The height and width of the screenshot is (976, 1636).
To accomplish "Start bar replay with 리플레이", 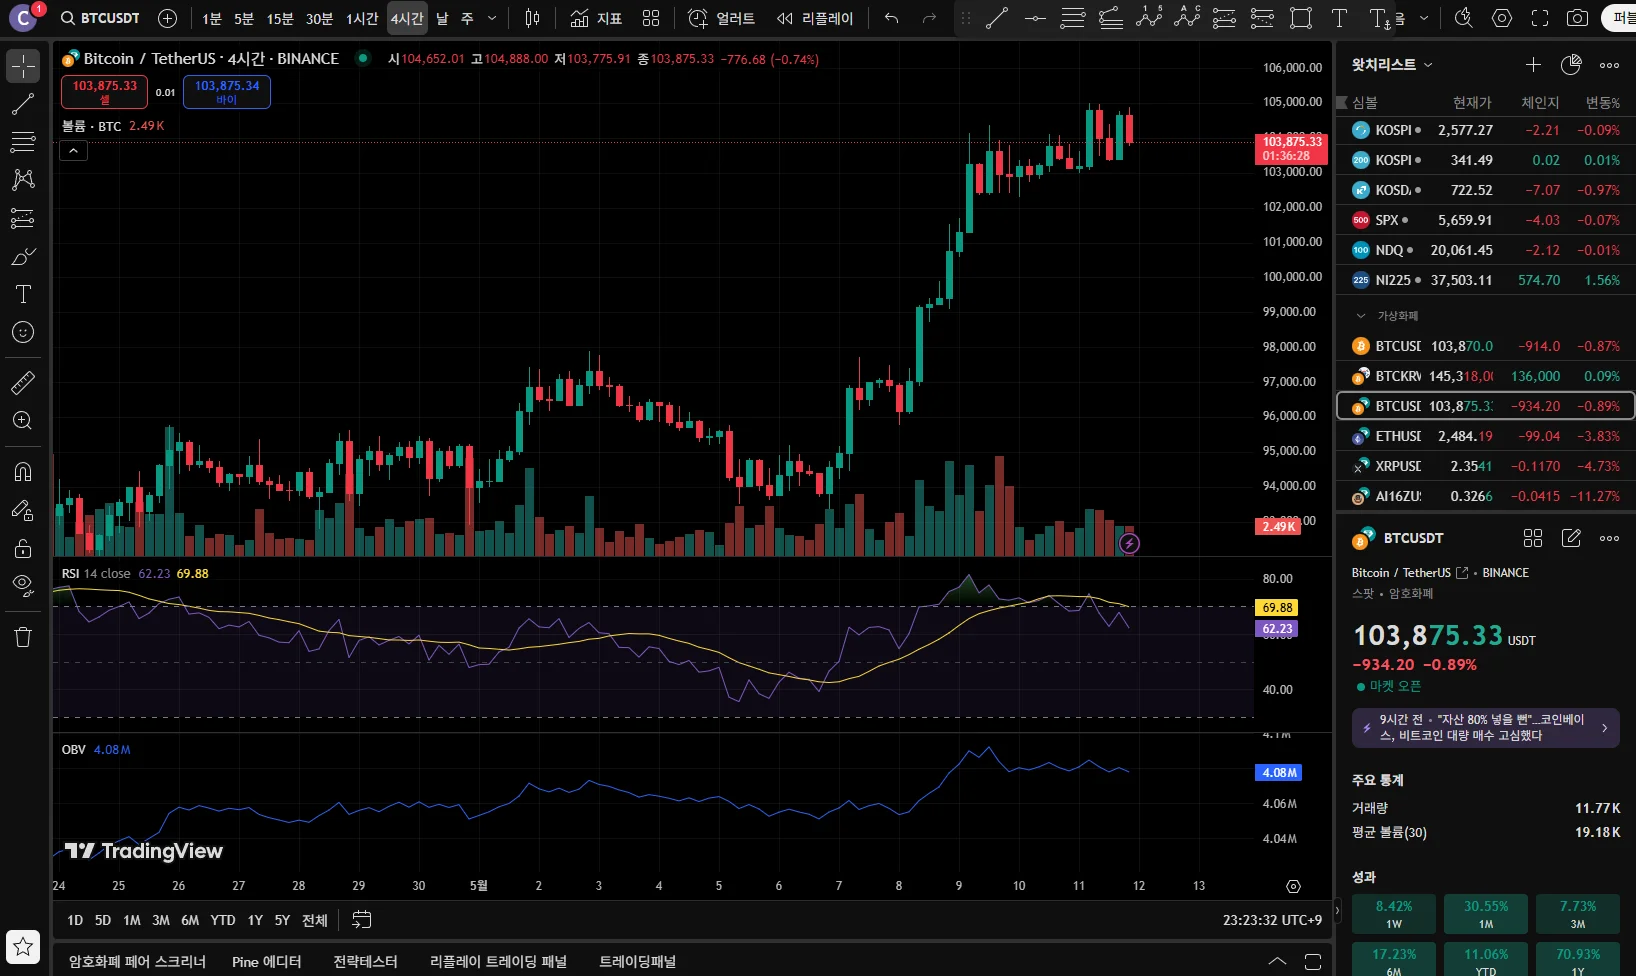I will tap(815, 18).
